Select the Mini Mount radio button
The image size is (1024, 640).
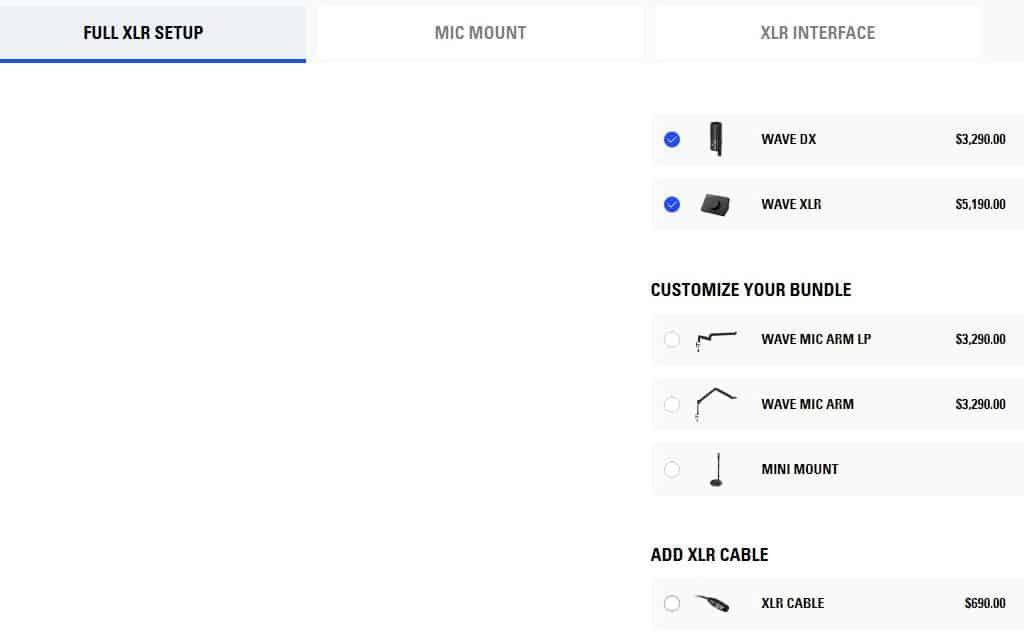pyautogui.click(x=672, y=469)
